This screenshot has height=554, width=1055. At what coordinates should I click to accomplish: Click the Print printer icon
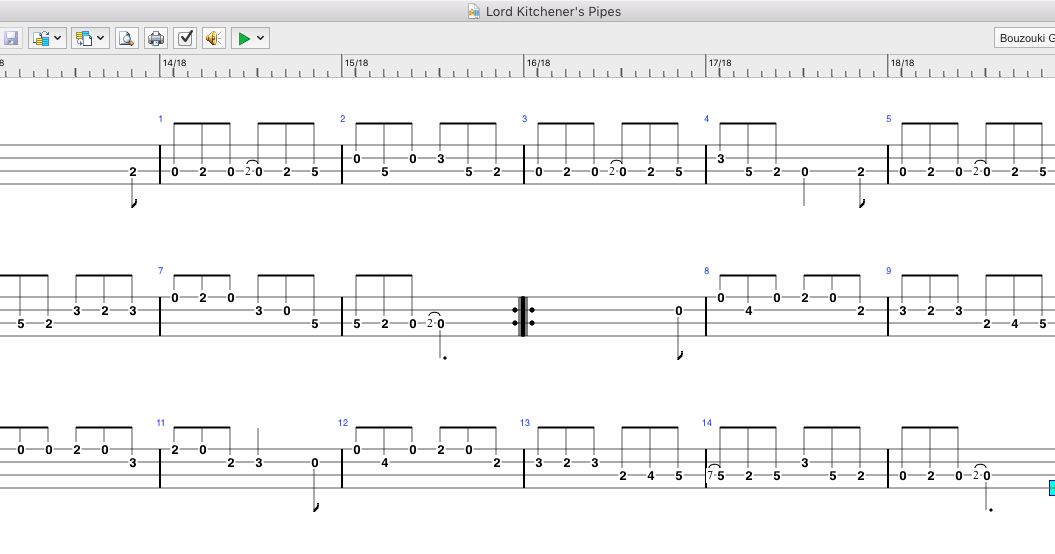pos(156,38)
